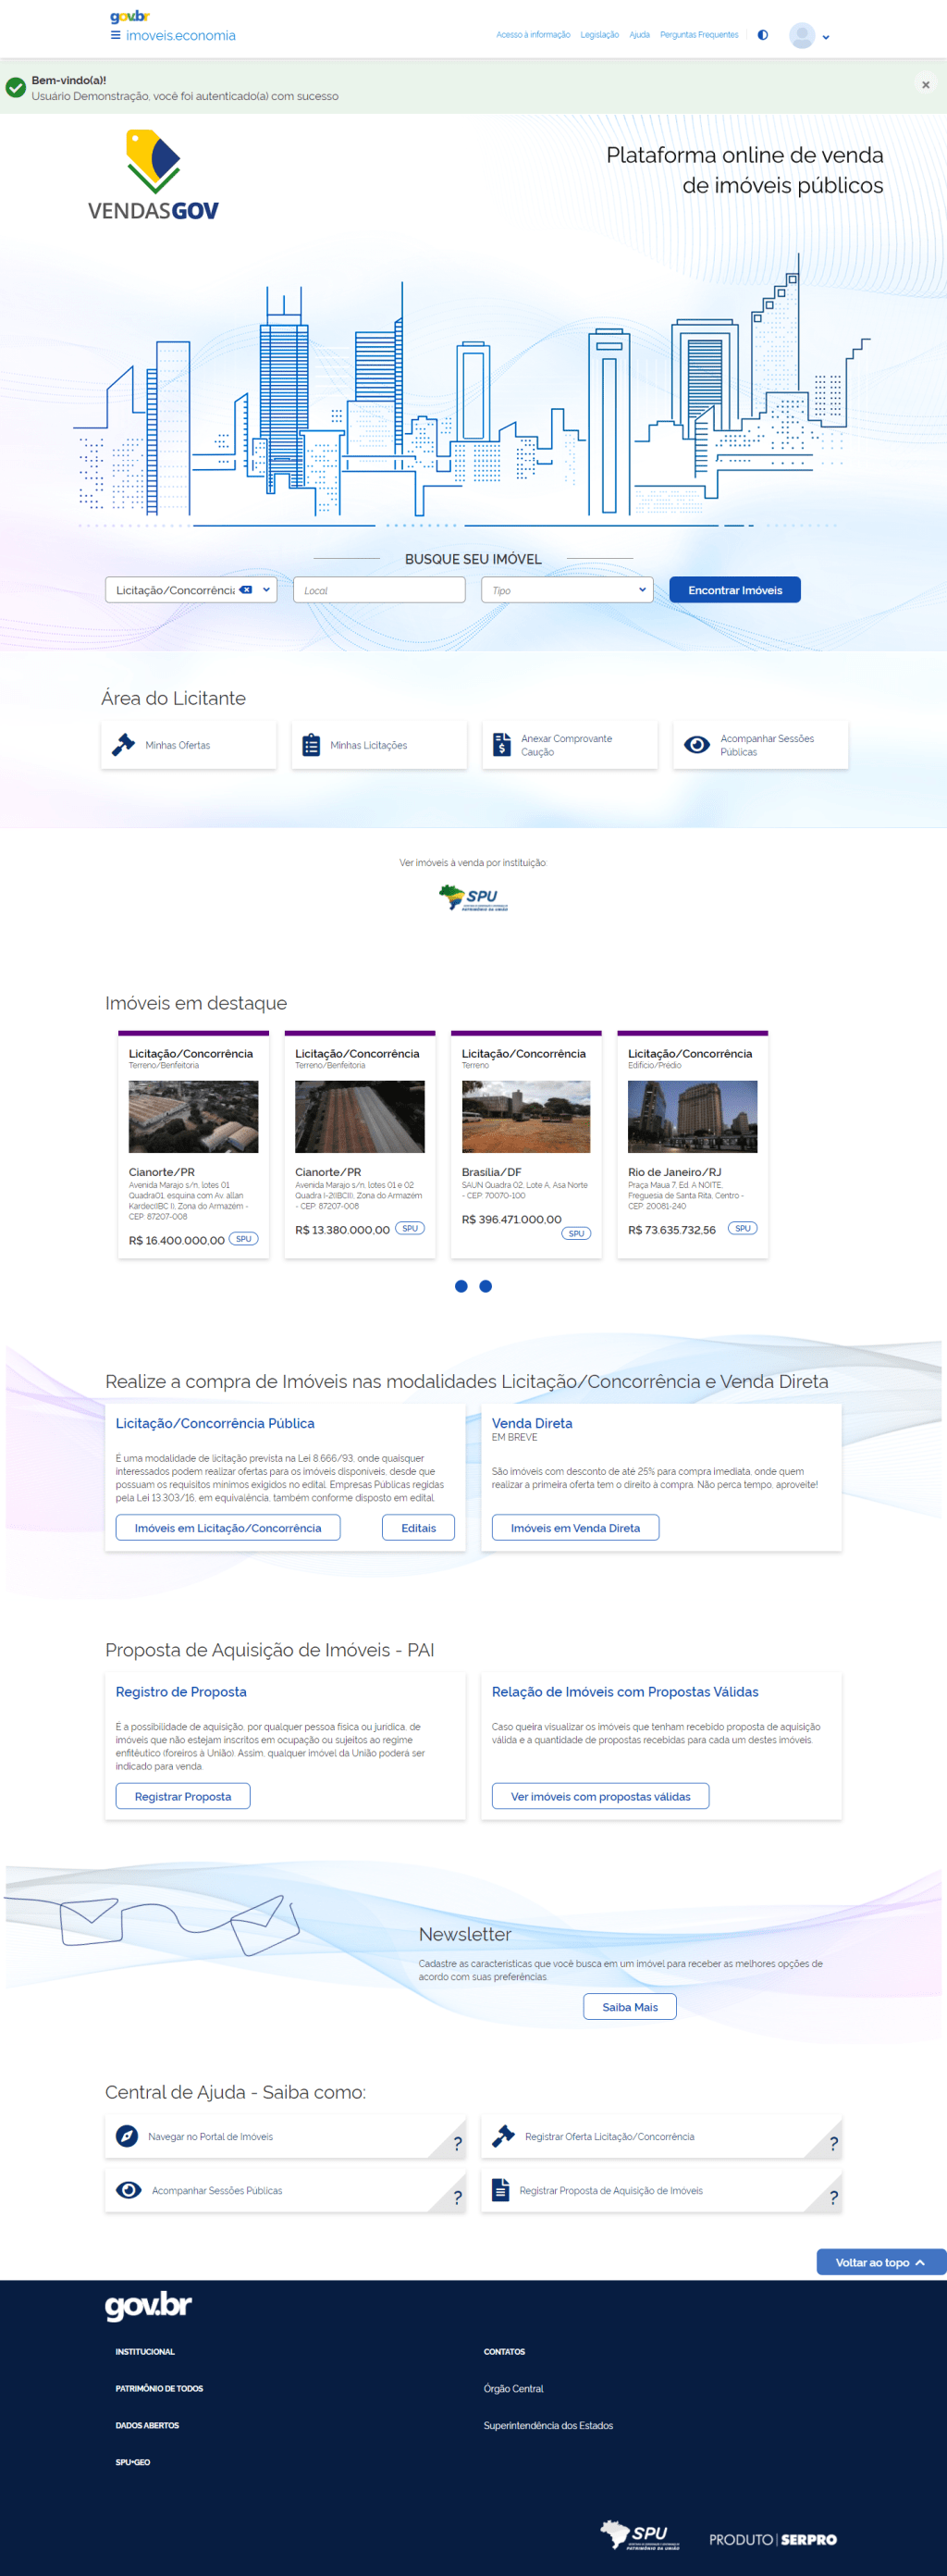This screenshot has height=2576, width=947.
Task: Click the newsletter Saiba Mais button
Action: (630, 2006)
